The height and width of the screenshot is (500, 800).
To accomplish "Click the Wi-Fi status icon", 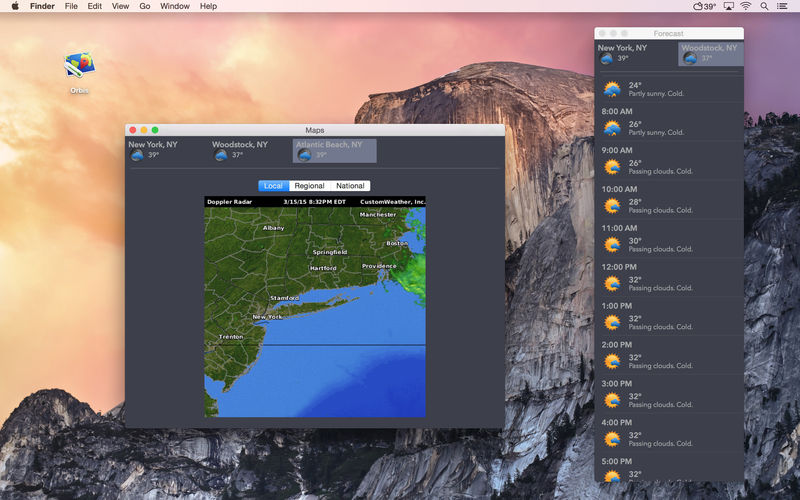I will [x=746, y=6].
